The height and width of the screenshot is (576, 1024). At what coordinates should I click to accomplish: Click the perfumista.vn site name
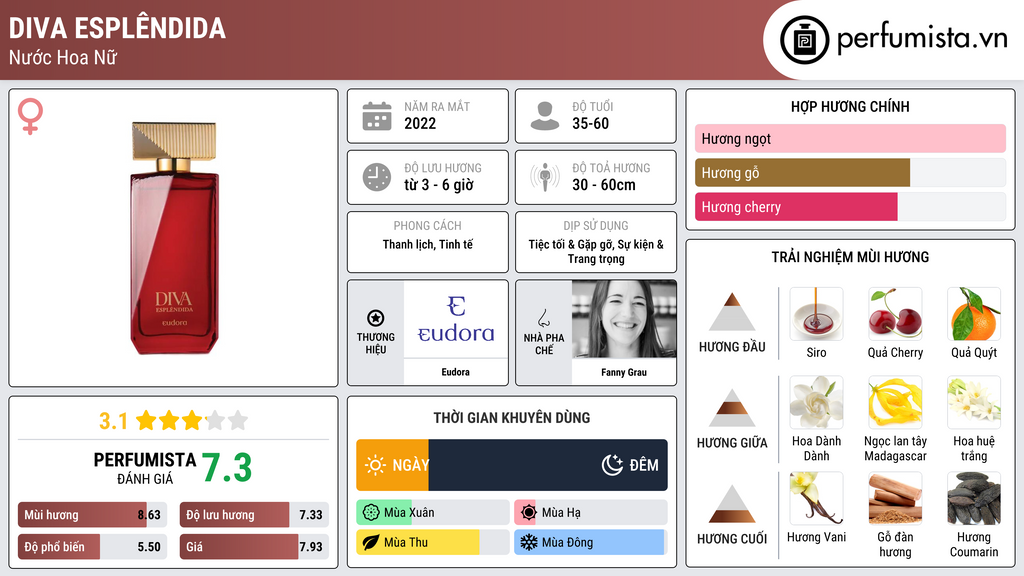tap(922, 39)
